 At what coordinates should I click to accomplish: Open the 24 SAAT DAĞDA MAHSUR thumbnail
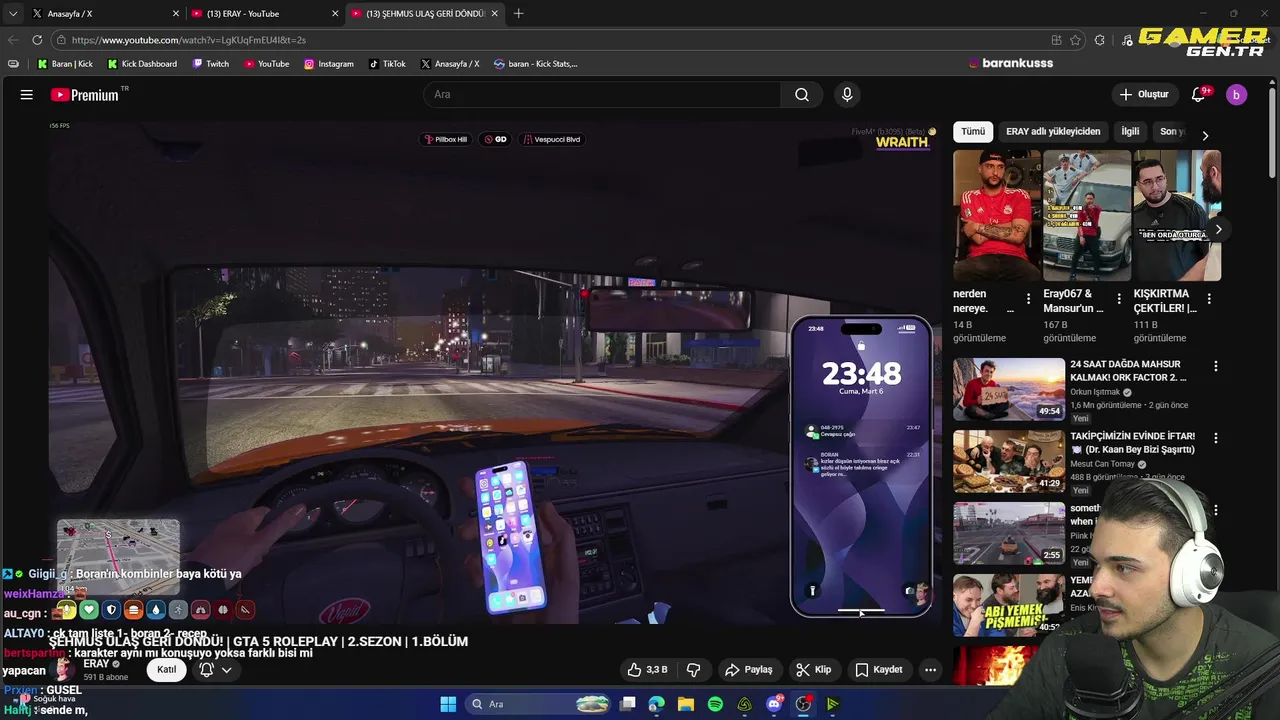(1009, 389)
